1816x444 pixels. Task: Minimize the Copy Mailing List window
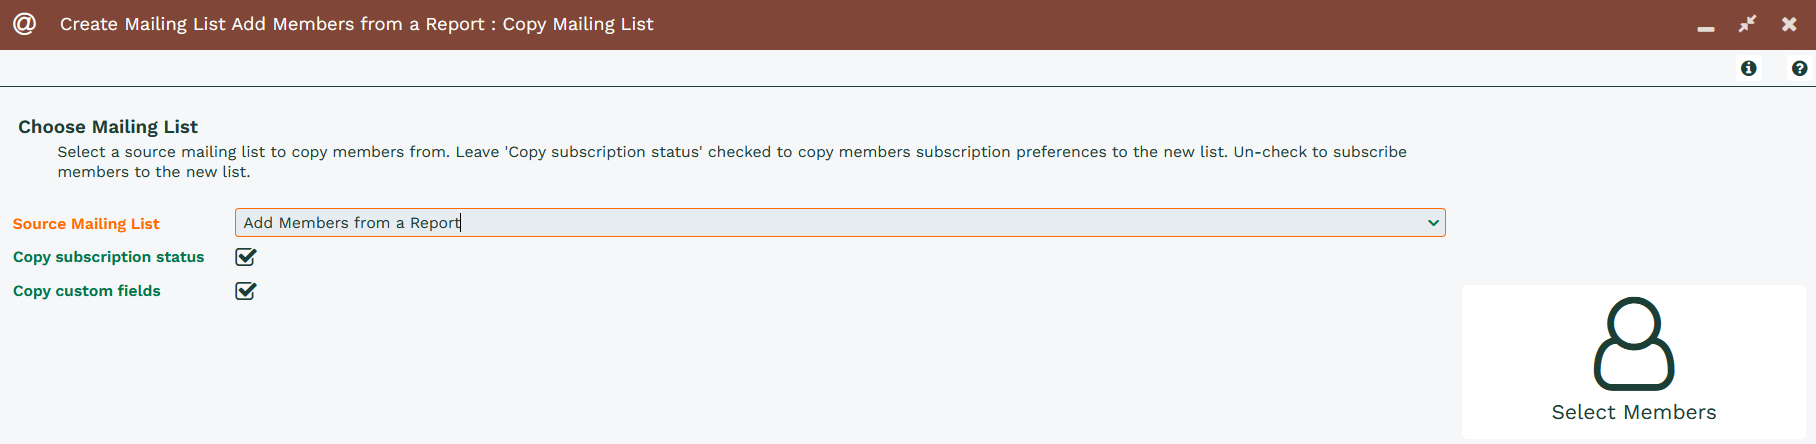pos(1706,28)
